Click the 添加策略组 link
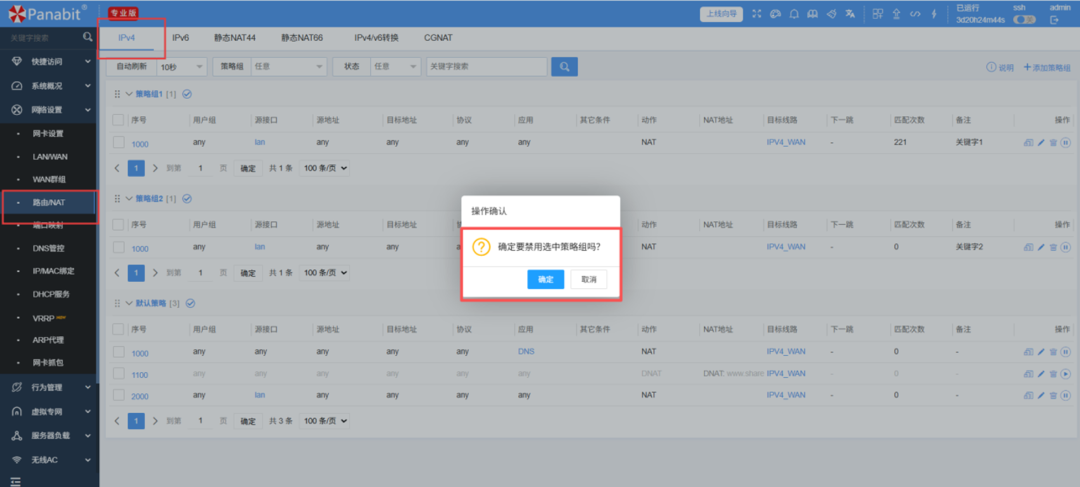The width and height of the screenshot is (1080, 487). click(1047, 68)
